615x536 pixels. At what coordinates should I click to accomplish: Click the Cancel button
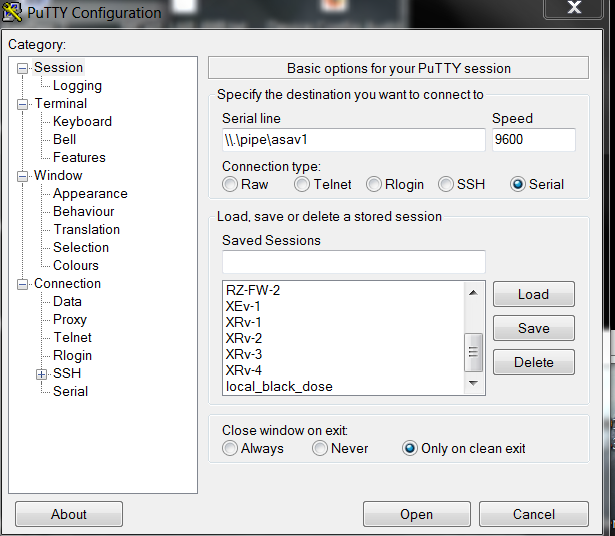pos(534,514)
